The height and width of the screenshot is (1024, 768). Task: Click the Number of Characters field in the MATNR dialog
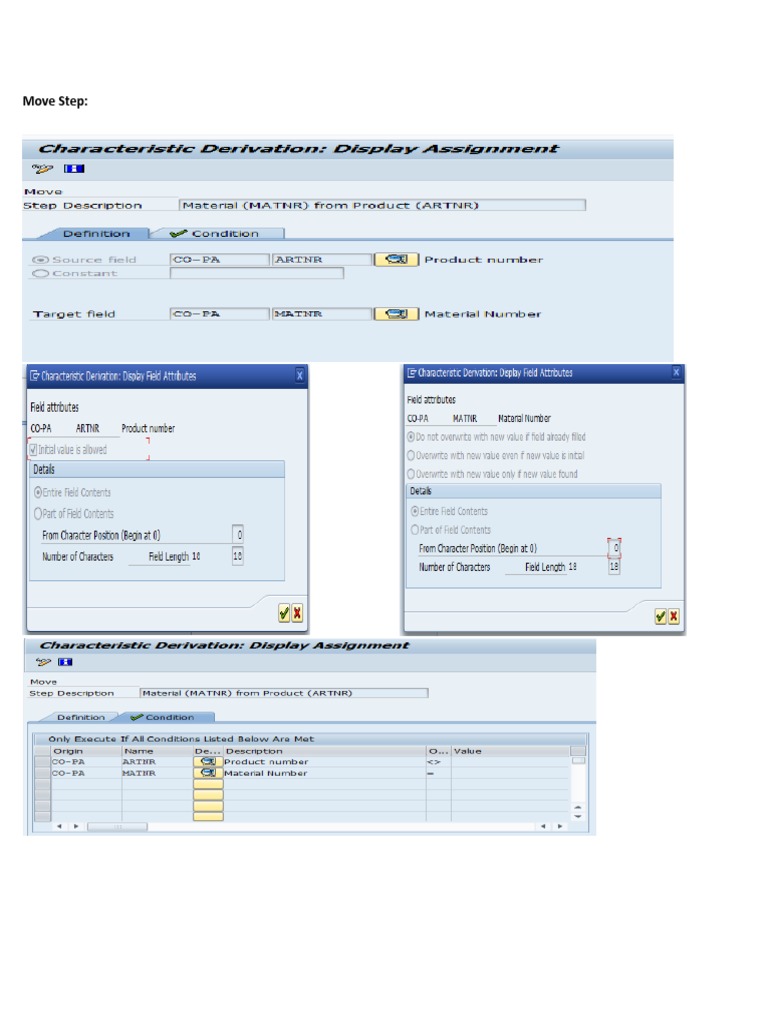(x=614, y=567)
